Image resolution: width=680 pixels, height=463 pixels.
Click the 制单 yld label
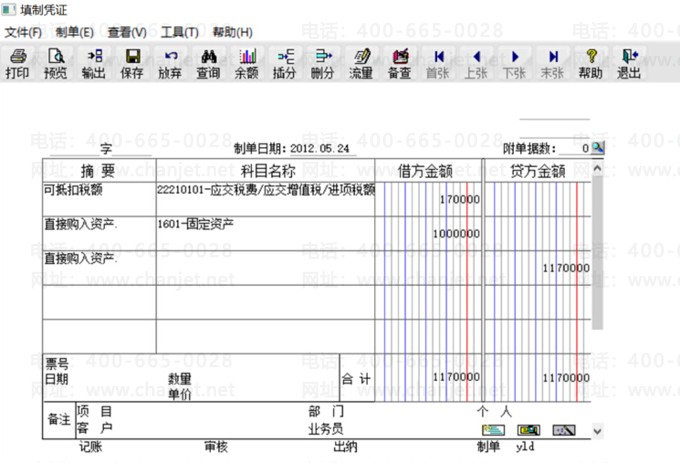[x=506, y=447]
